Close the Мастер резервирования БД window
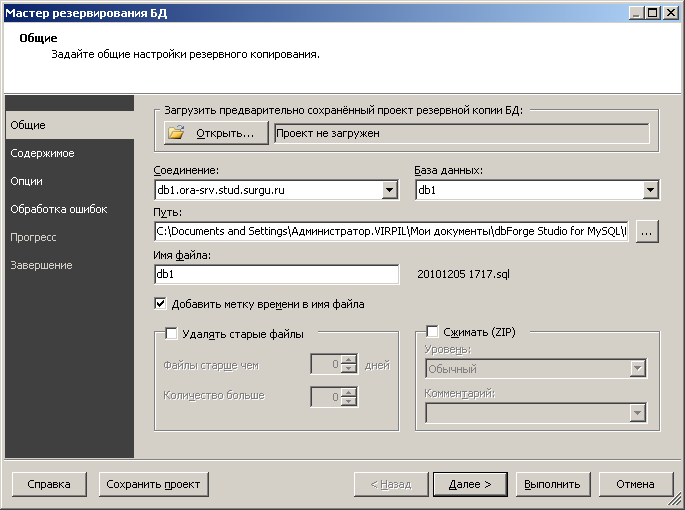 [670, 13]
